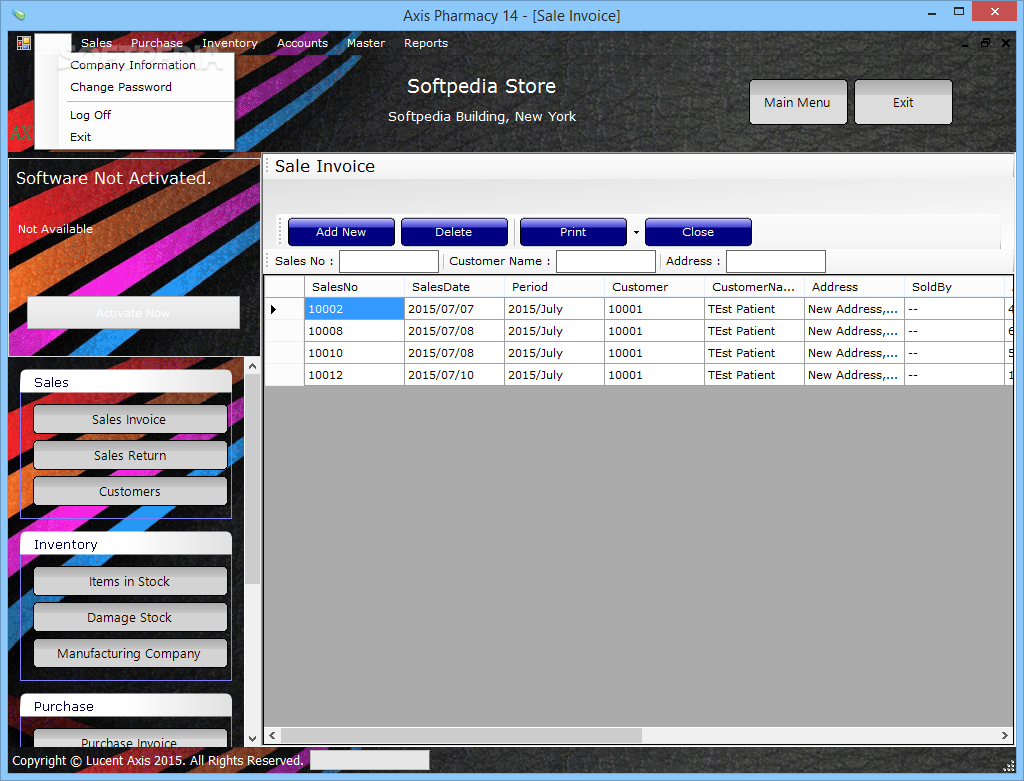Minimize the inner Sale Invoice window
Image resolution: width=1024 pixels, height=781 pixels.
[965, 44]
